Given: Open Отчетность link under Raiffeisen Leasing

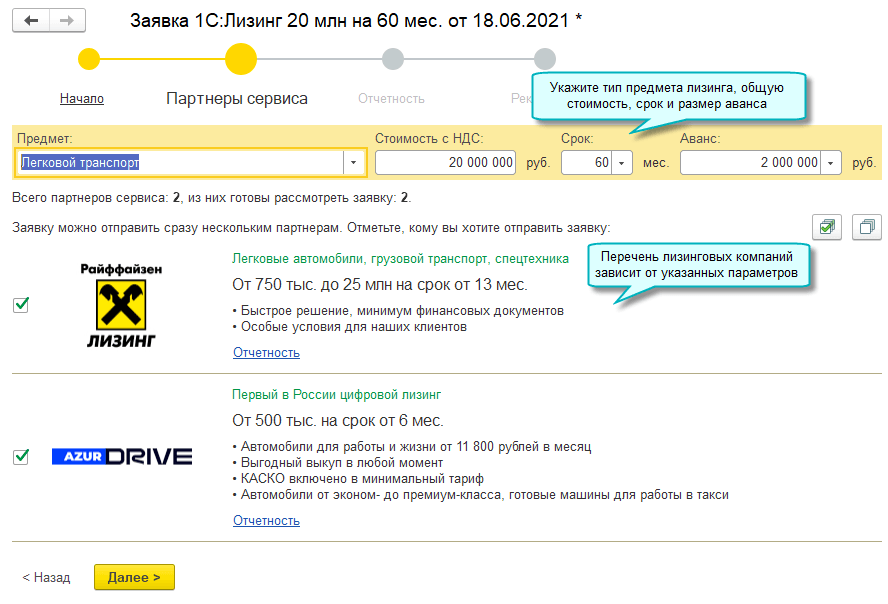Looking at the screenshot, I should (x=266, y=352).
